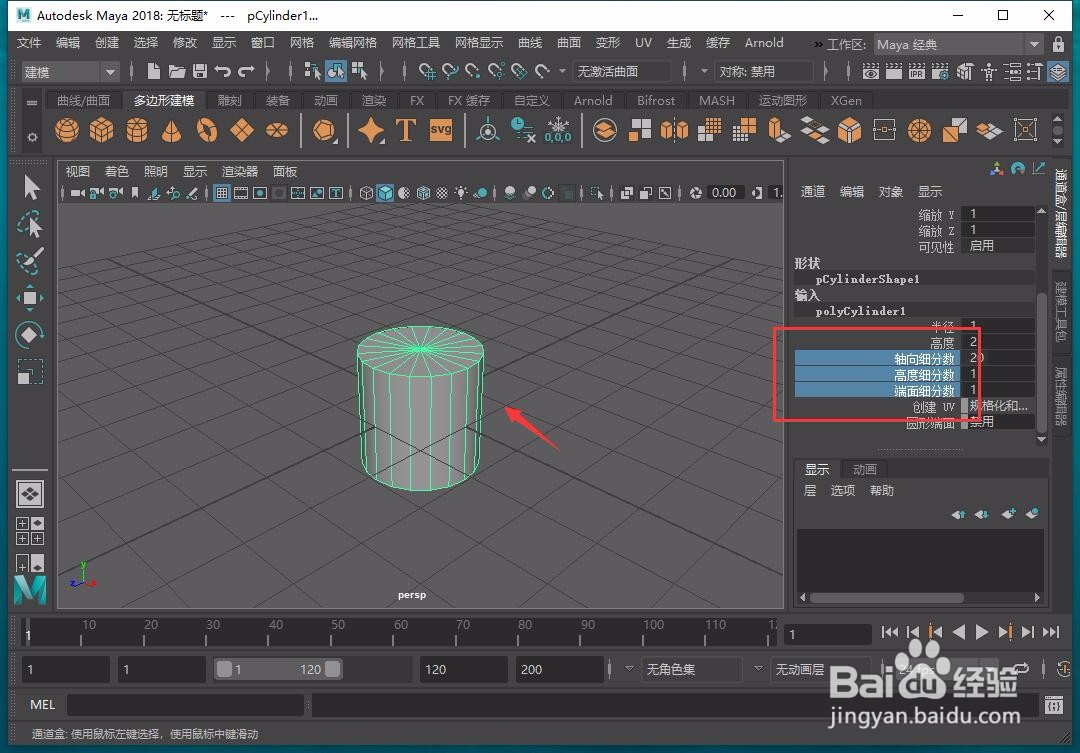Toggle isolate select in viewport
The image size is (1080, 753).
point(597,194)
